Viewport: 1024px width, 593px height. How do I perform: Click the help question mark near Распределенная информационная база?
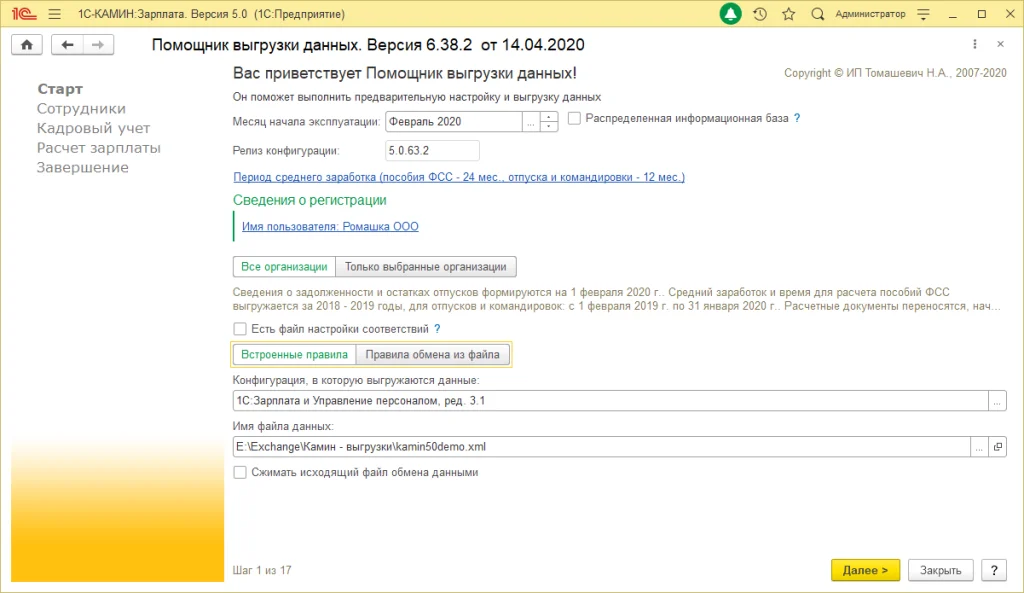point(797,118)
